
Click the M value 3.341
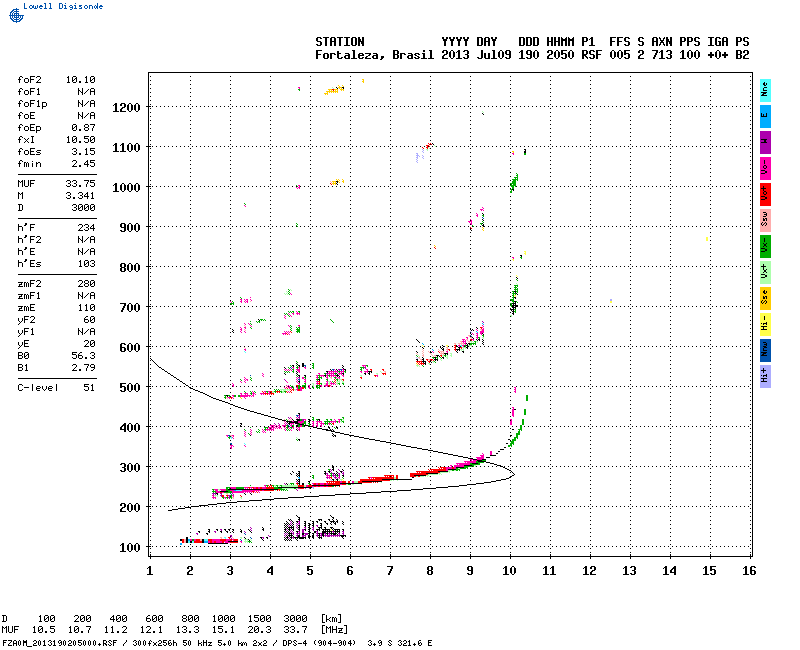tap(81, 196)
